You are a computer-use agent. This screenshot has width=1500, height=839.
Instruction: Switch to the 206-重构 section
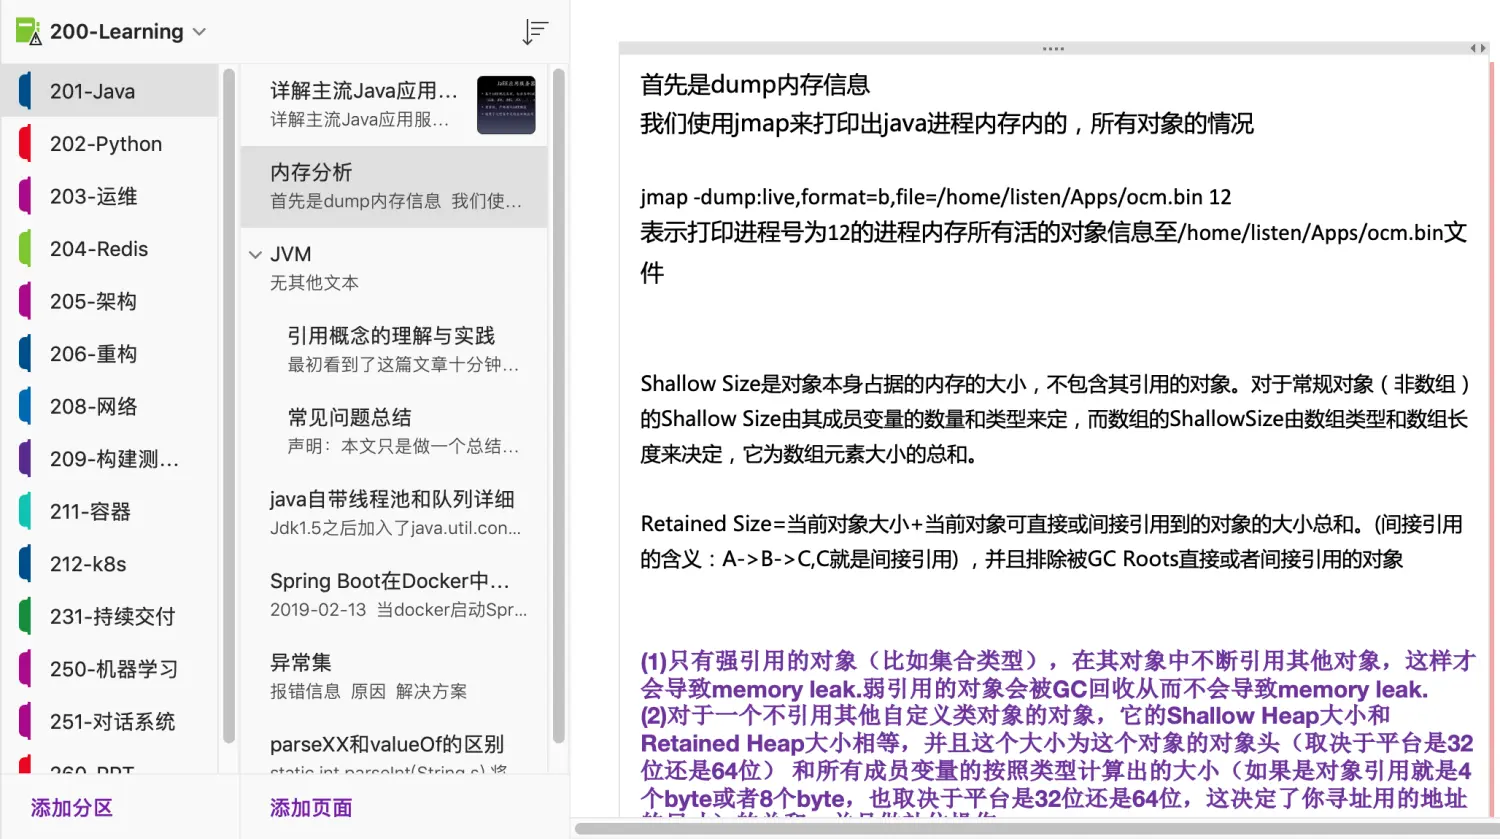tap(110, 354)
